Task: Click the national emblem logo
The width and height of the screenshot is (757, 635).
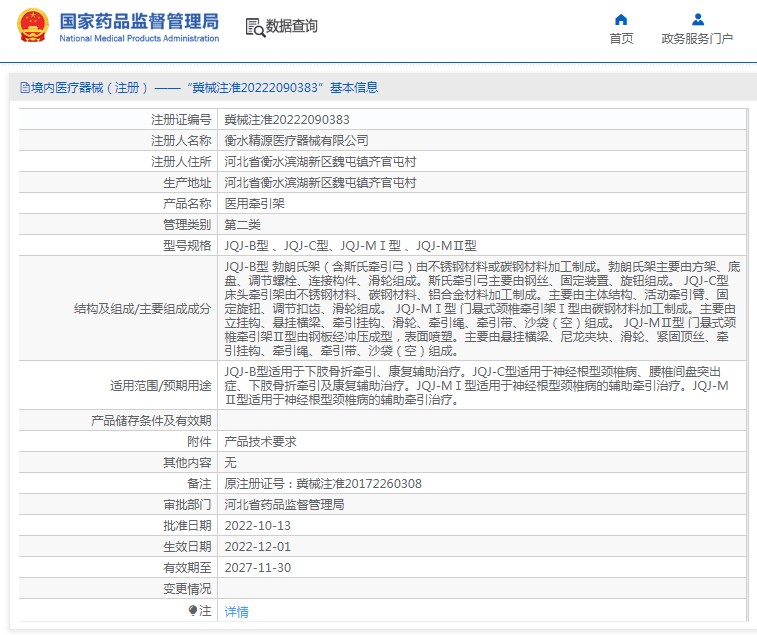Action: [x=33, y=26]
